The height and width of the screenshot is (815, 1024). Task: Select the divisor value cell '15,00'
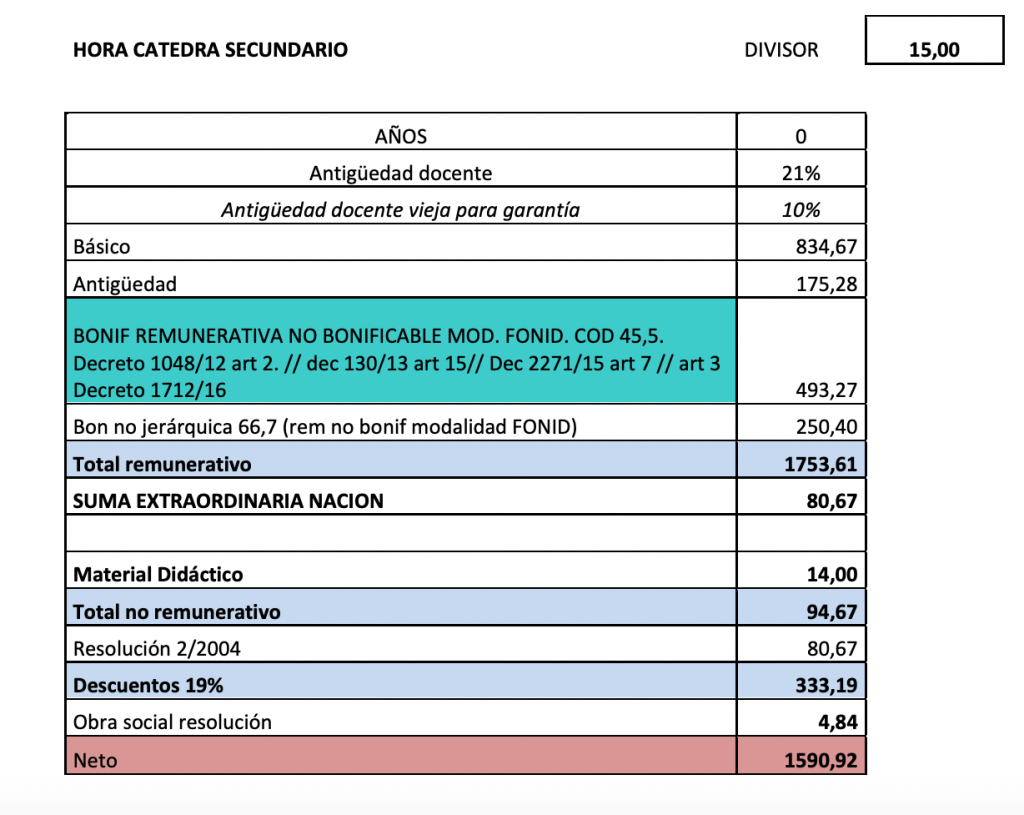[934, 40]
